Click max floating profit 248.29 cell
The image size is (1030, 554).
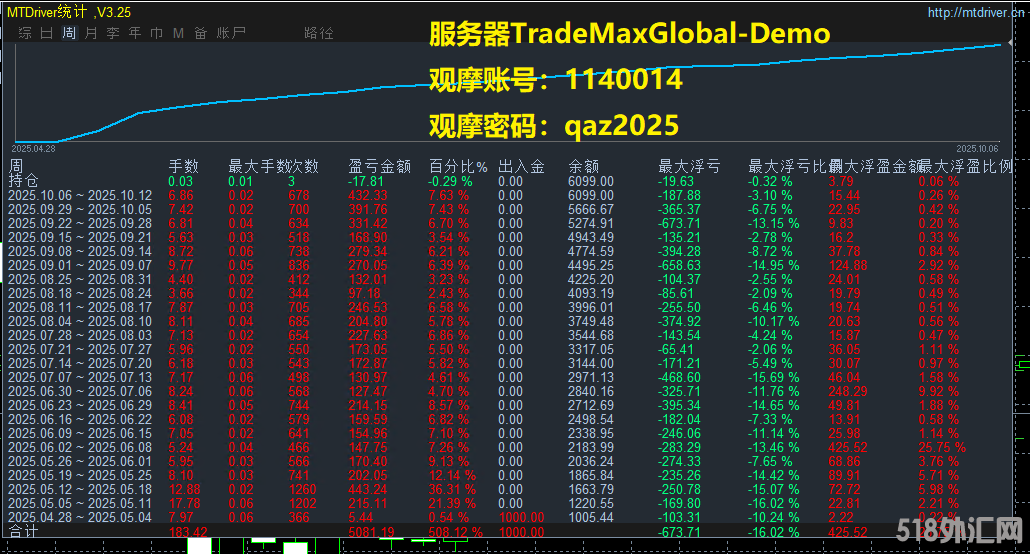[x=847, y=392]
